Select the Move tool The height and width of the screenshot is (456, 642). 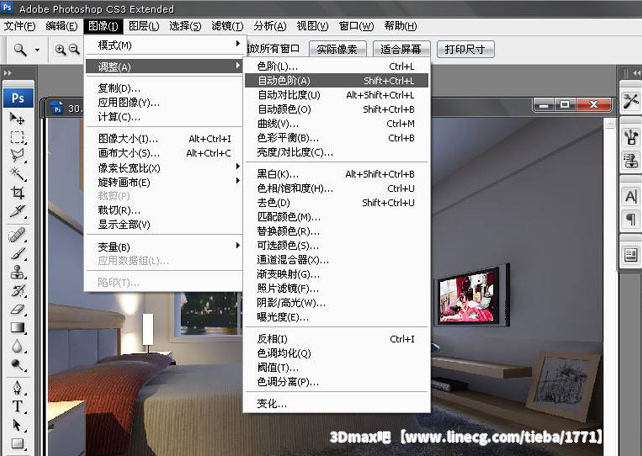(x=17, y=119)
